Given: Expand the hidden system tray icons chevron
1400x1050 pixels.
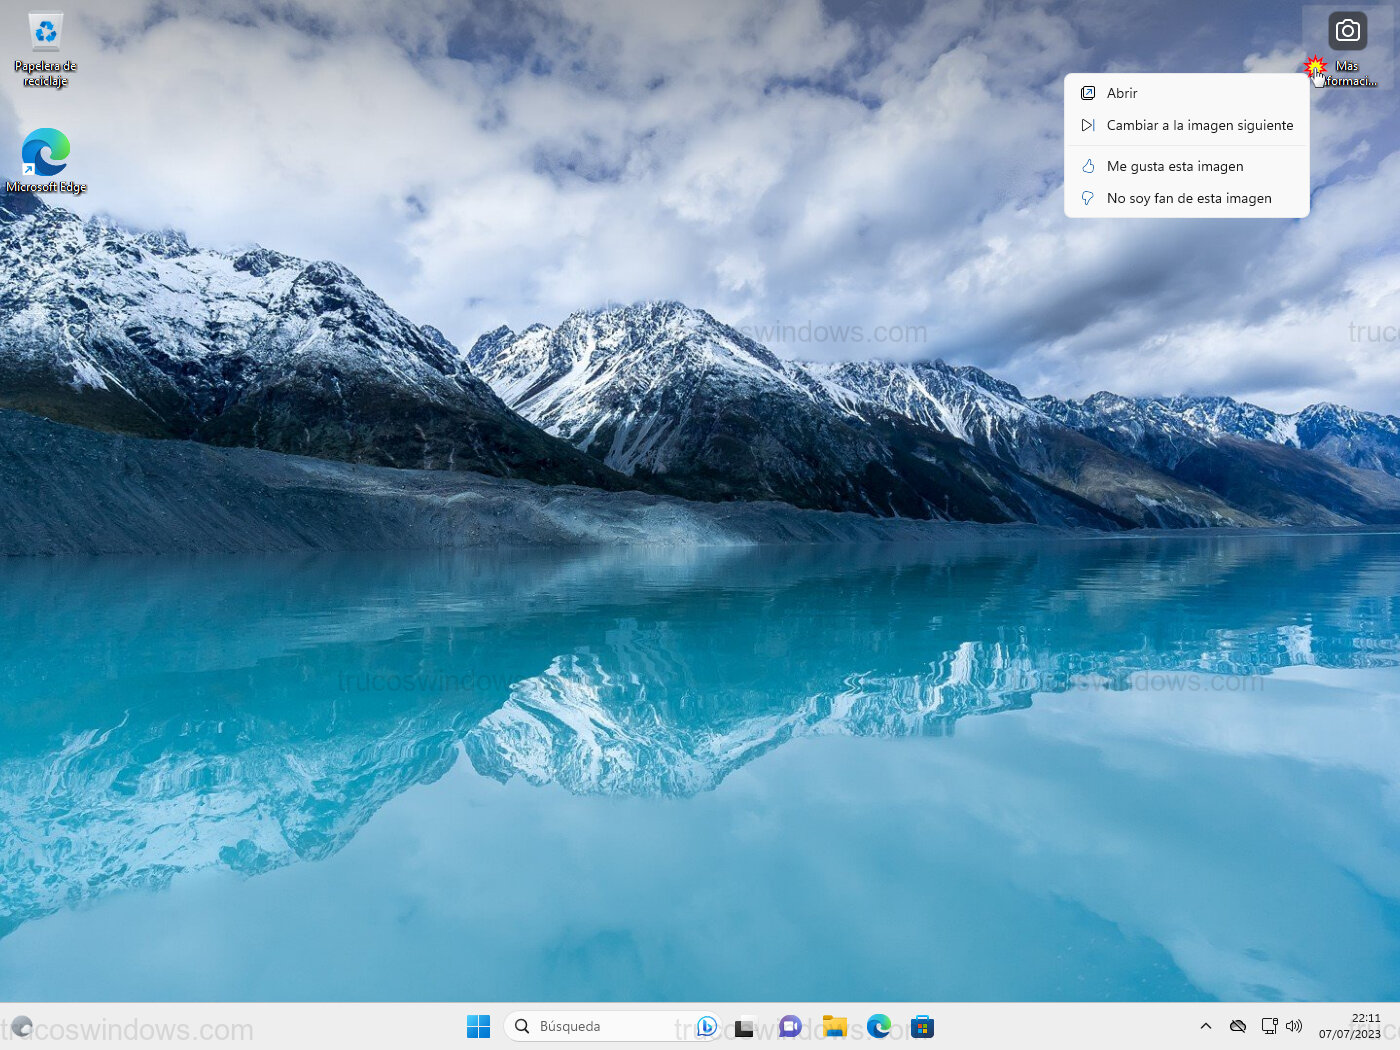Looking at the screenshot, I should click(x=1206, y=1026).
